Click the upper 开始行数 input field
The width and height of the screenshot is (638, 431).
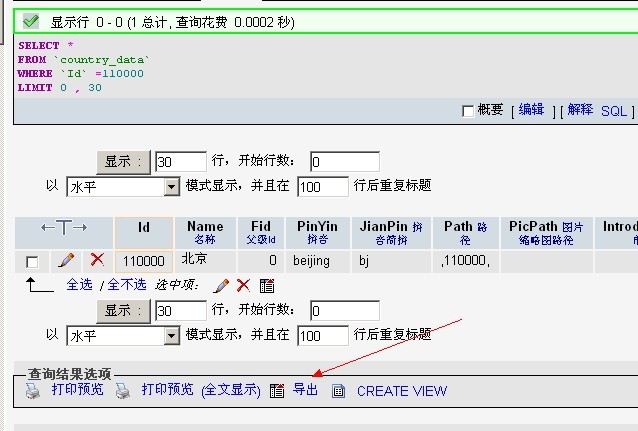[x=344, y=162]
